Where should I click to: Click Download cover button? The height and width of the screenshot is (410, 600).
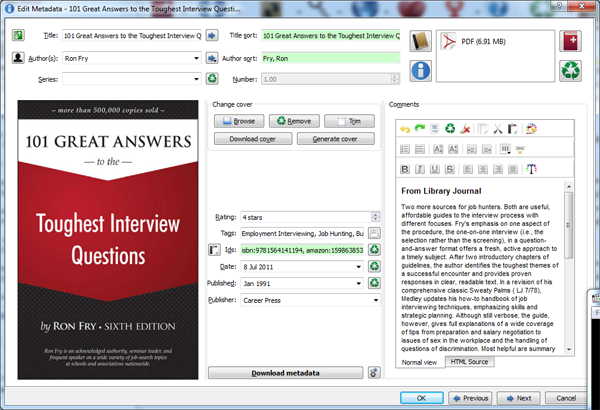(x=253, y=139)
